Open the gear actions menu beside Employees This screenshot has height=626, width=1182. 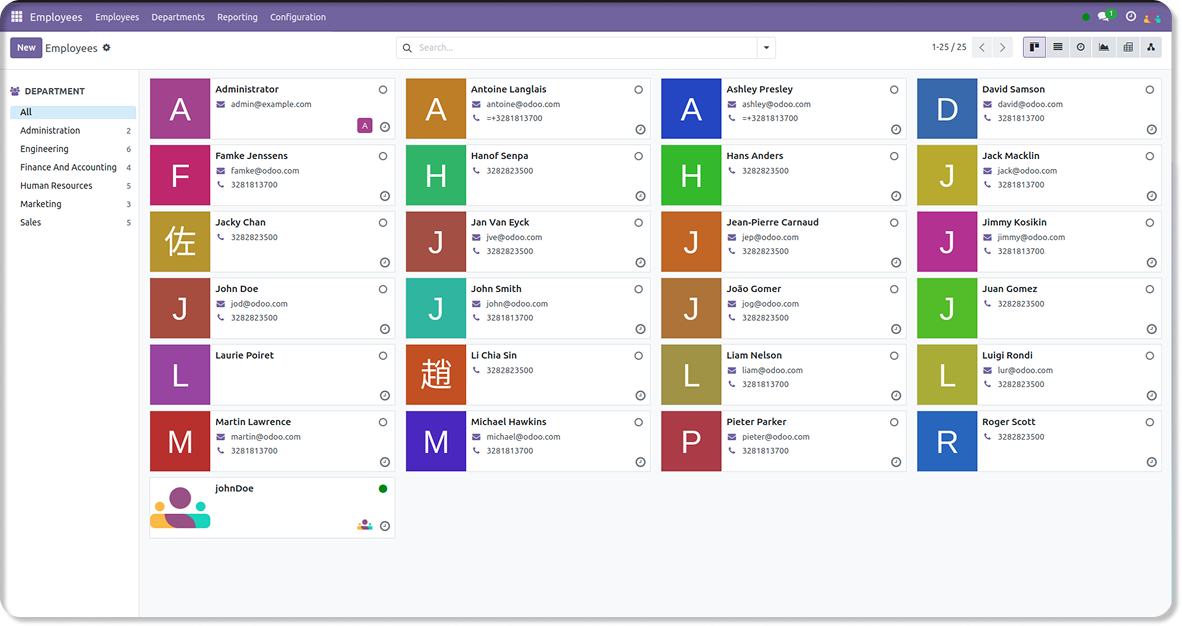[x=107, y=48]
